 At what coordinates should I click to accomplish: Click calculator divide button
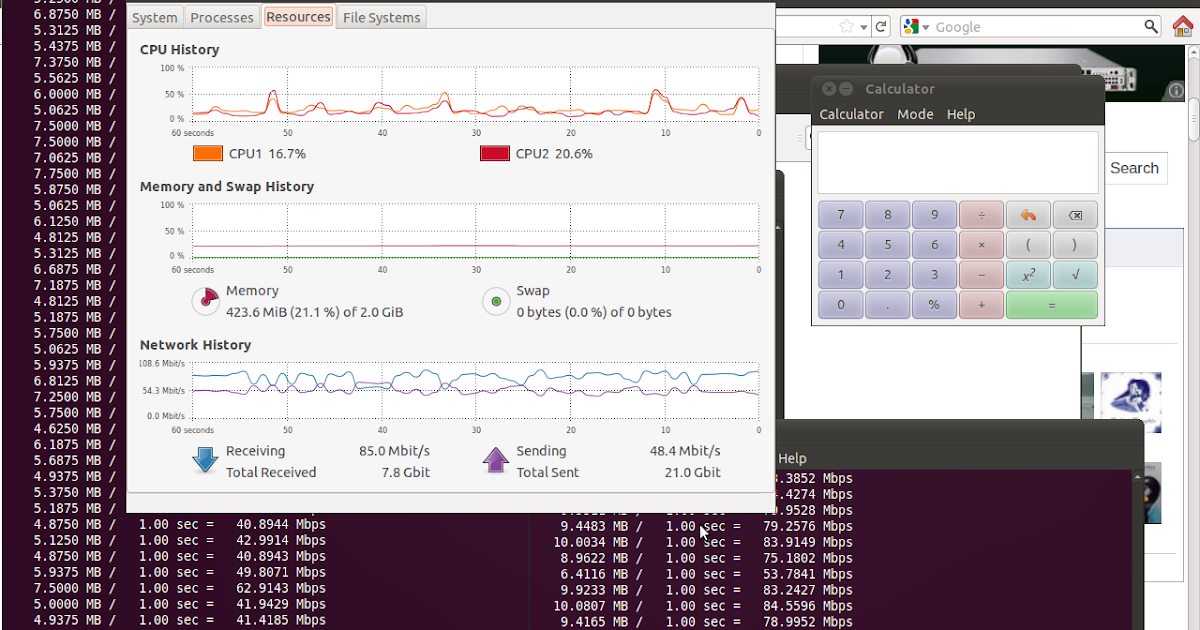tap(981, 215)
